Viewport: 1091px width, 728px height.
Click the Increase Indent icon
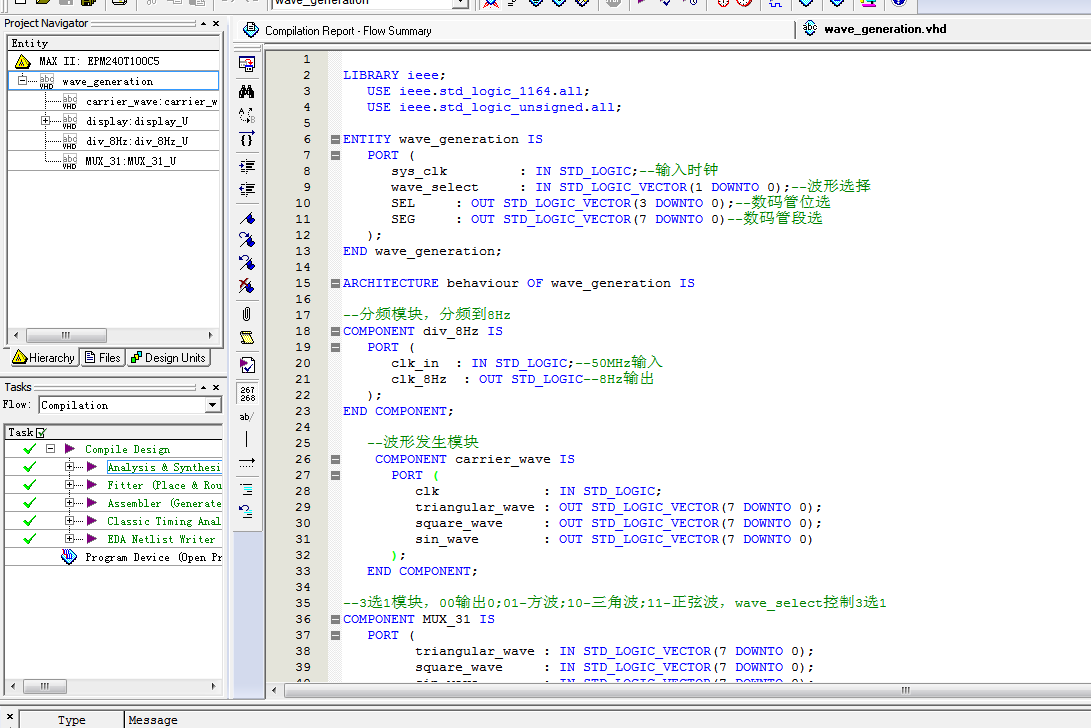(247, 166)
